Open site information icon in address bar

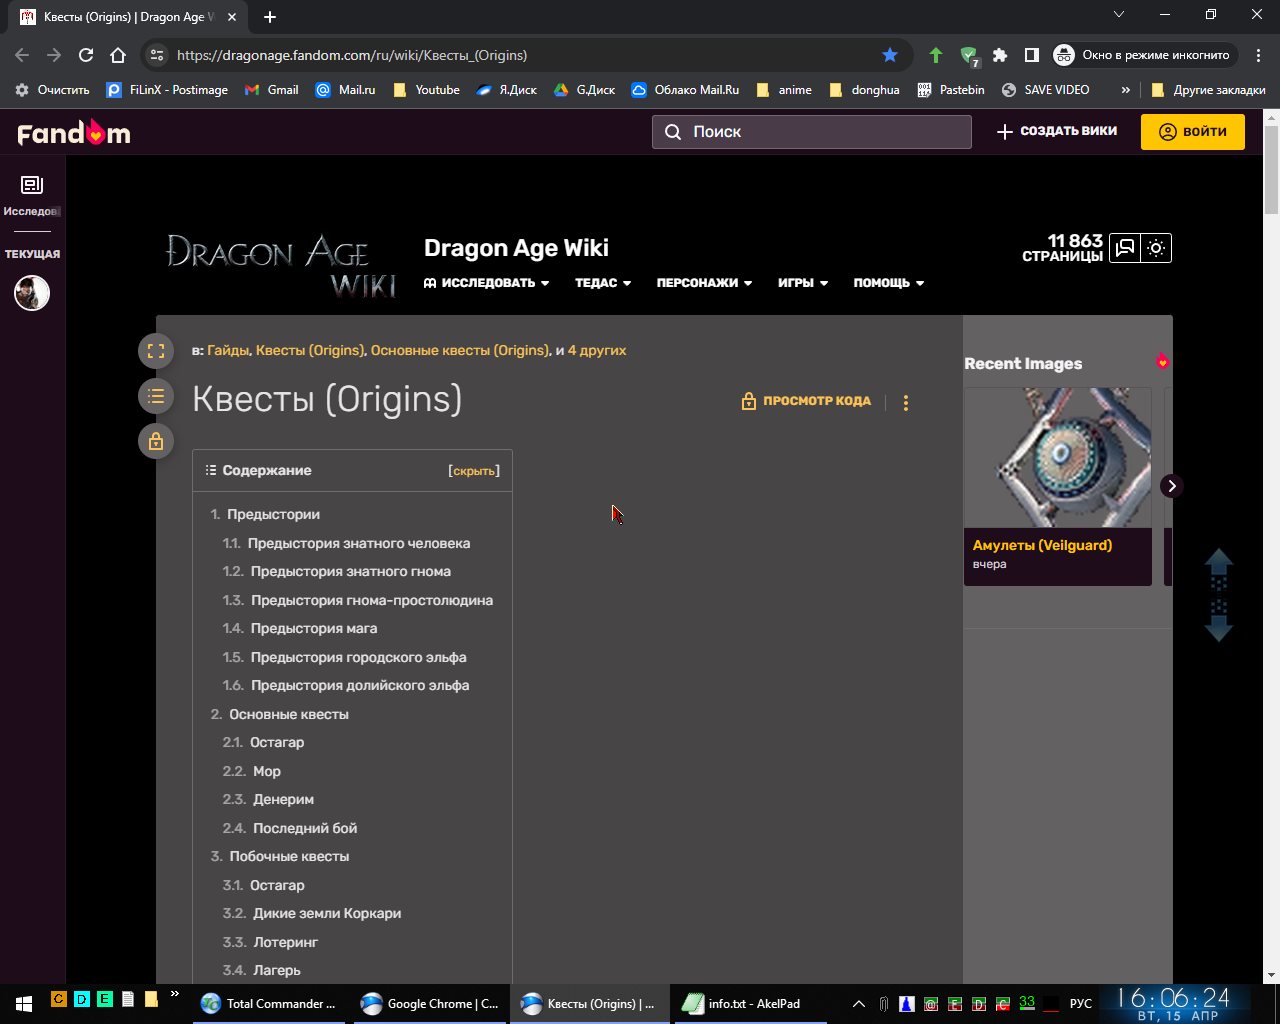[156, 55]
